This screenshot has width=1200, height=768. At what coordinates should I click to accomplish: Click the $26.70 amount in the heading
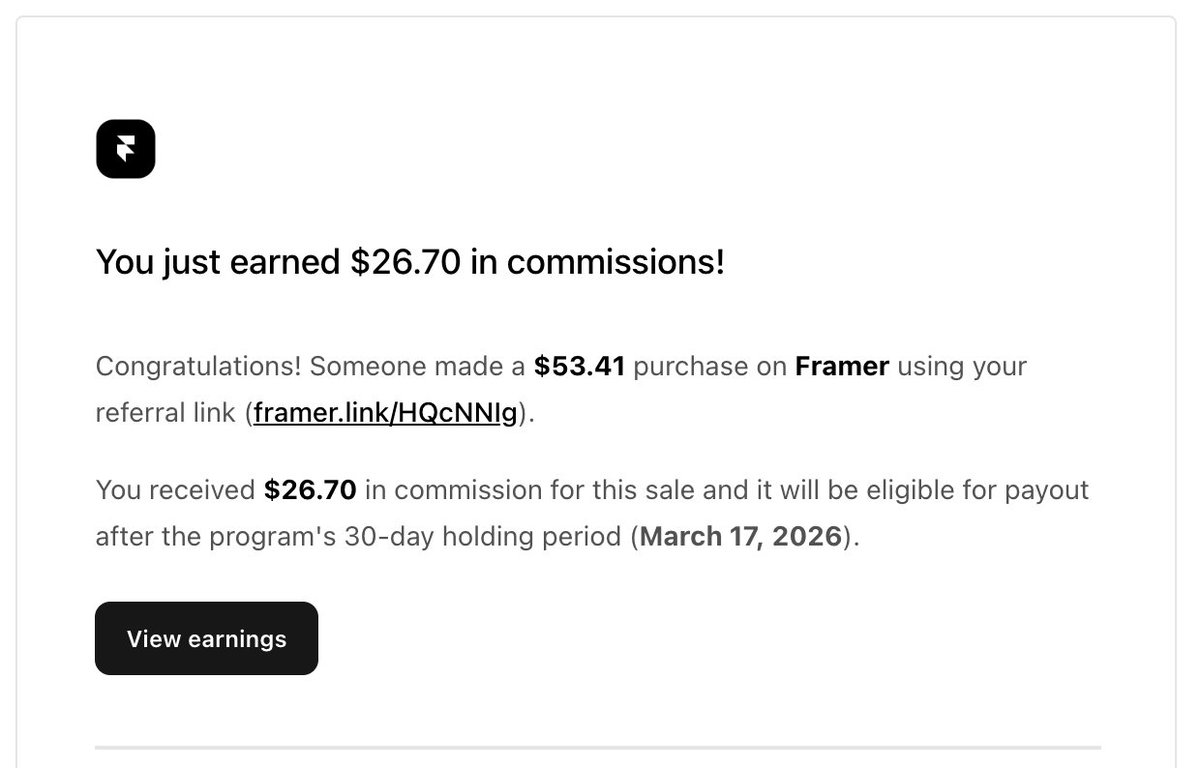tap(405, 263)
